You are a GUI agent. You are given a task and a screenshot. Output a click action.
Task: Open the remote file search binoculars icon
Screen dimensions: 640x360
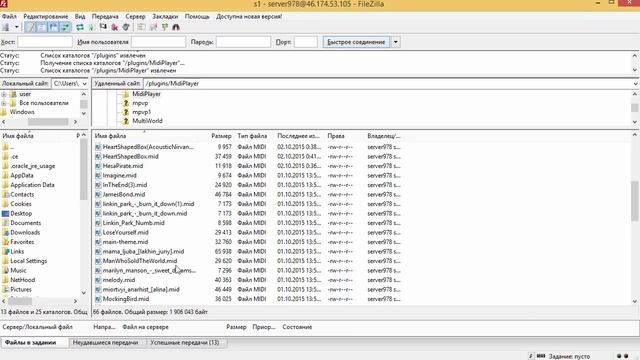[176, 27]
